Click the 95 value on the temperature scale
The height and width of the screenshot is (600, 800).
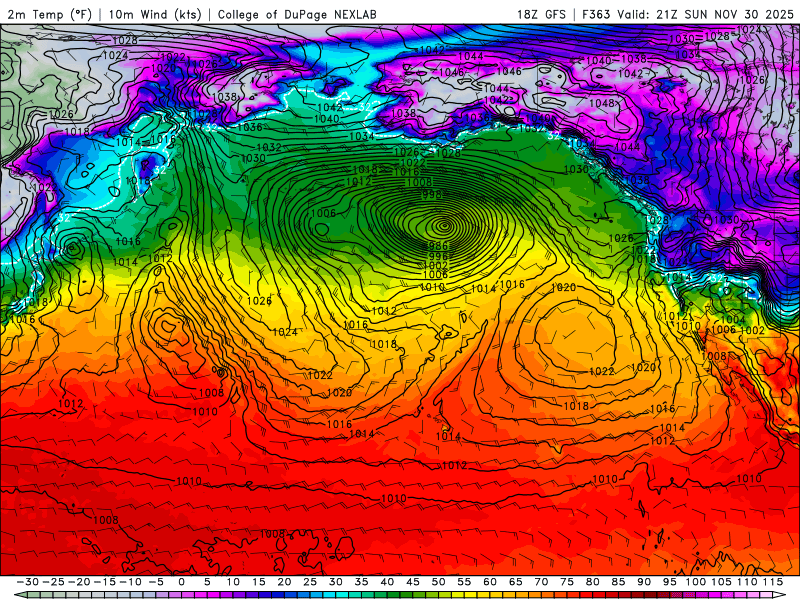point(669,582)
